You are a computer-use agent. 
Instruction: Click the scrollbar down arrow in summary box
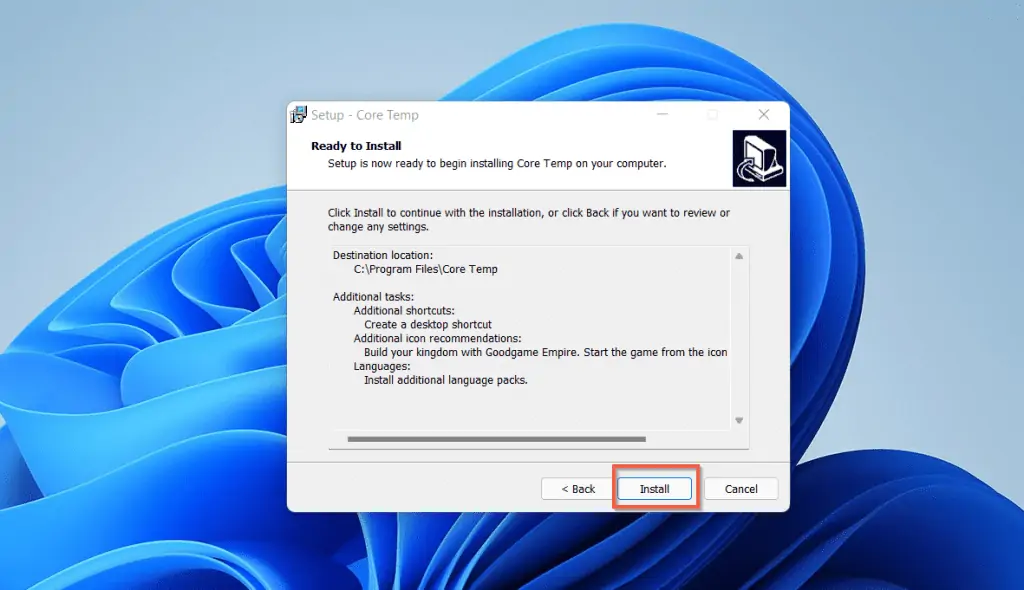click(x=739, y=420)
